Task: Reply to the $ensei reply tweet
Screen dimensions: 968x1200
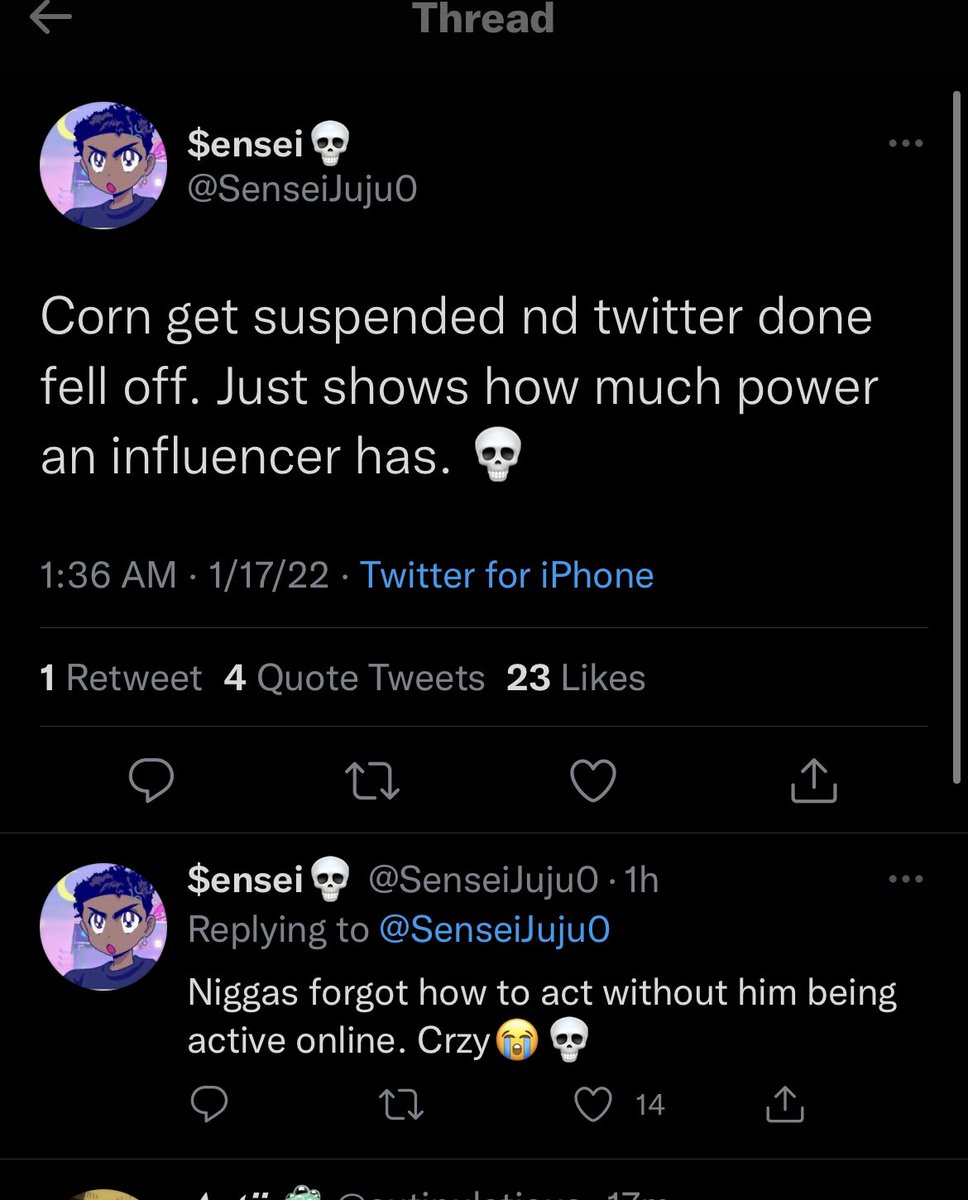Action: (x=209, y=1104)
